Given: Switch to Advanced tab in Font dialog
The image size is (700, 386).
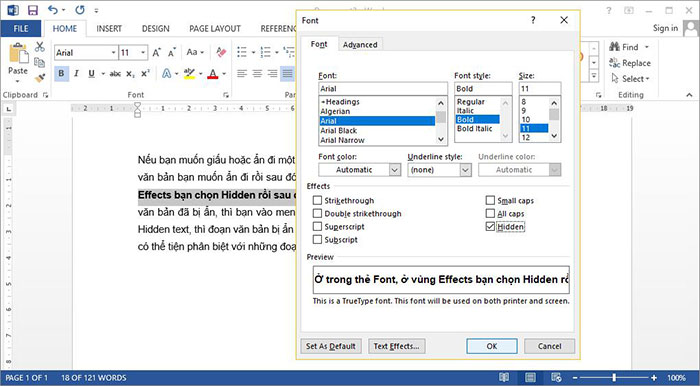Looking at the screenshot, I should 360,45.
